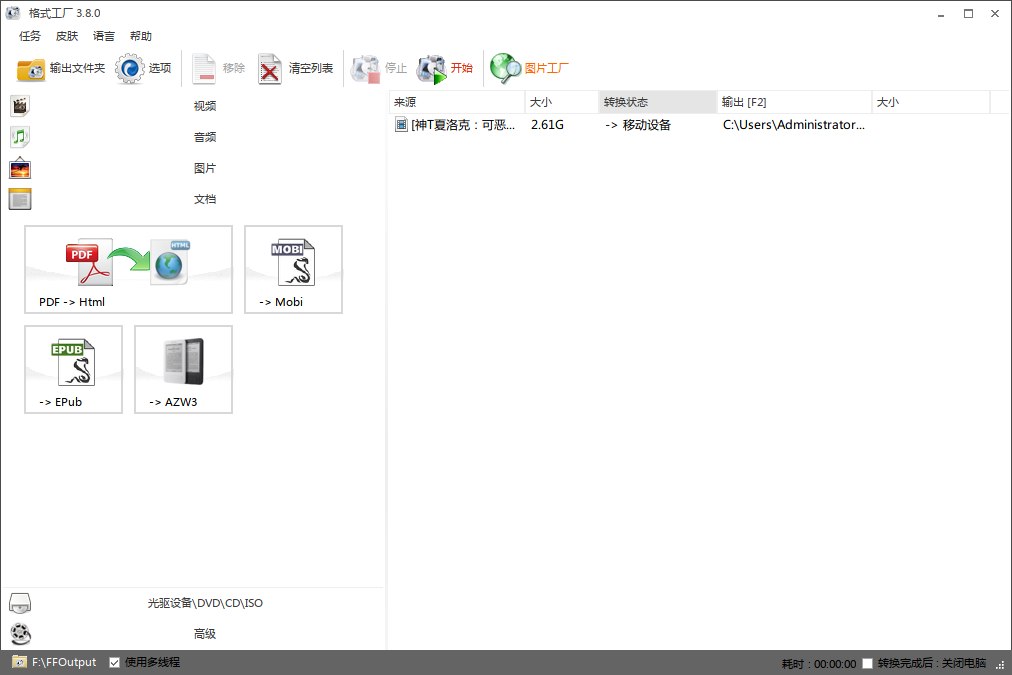The image size is (1012, 675).
Task: Click the 视频 film clapper icon
Action: (20, 106)
